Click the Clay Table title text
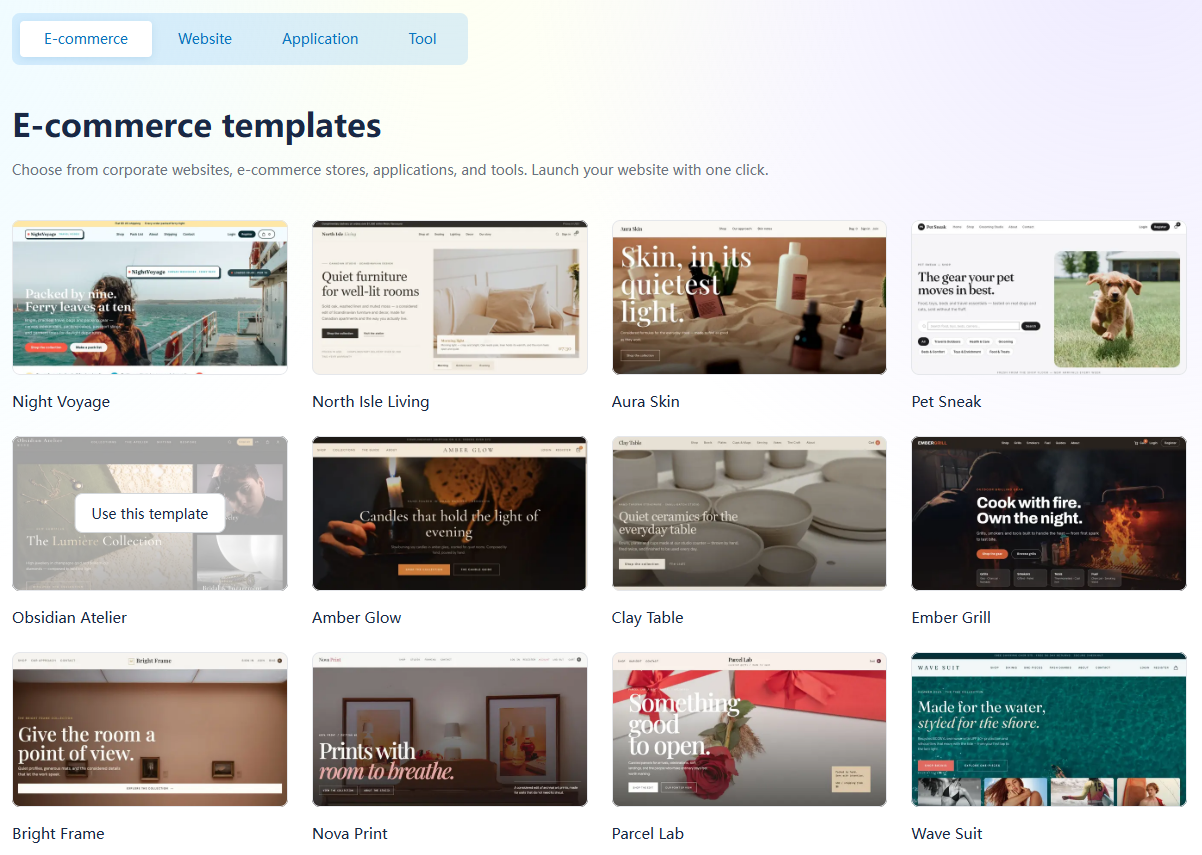Viewport: 1202px width, 855px height. click(648, 618)
